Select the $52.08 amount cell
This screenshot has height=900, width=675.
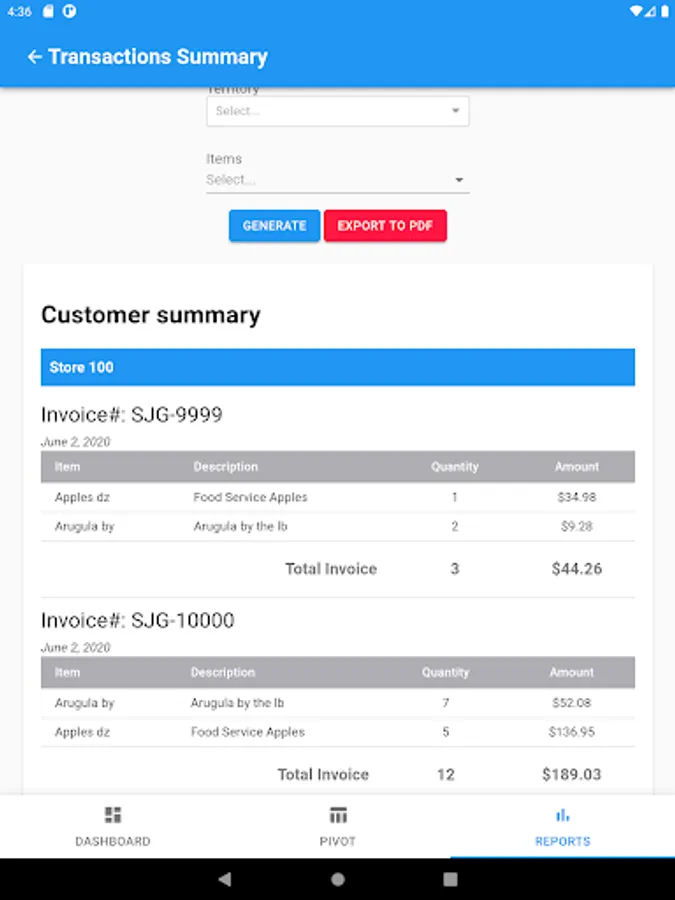pyautogui.click(x=571, y=703)
